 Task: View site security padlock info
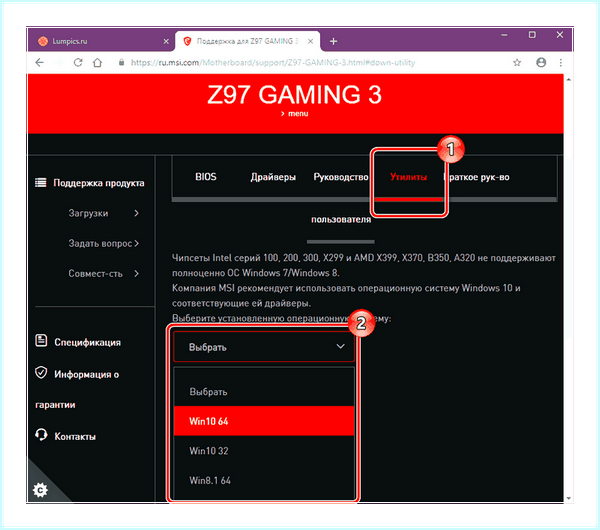point(121,62)
